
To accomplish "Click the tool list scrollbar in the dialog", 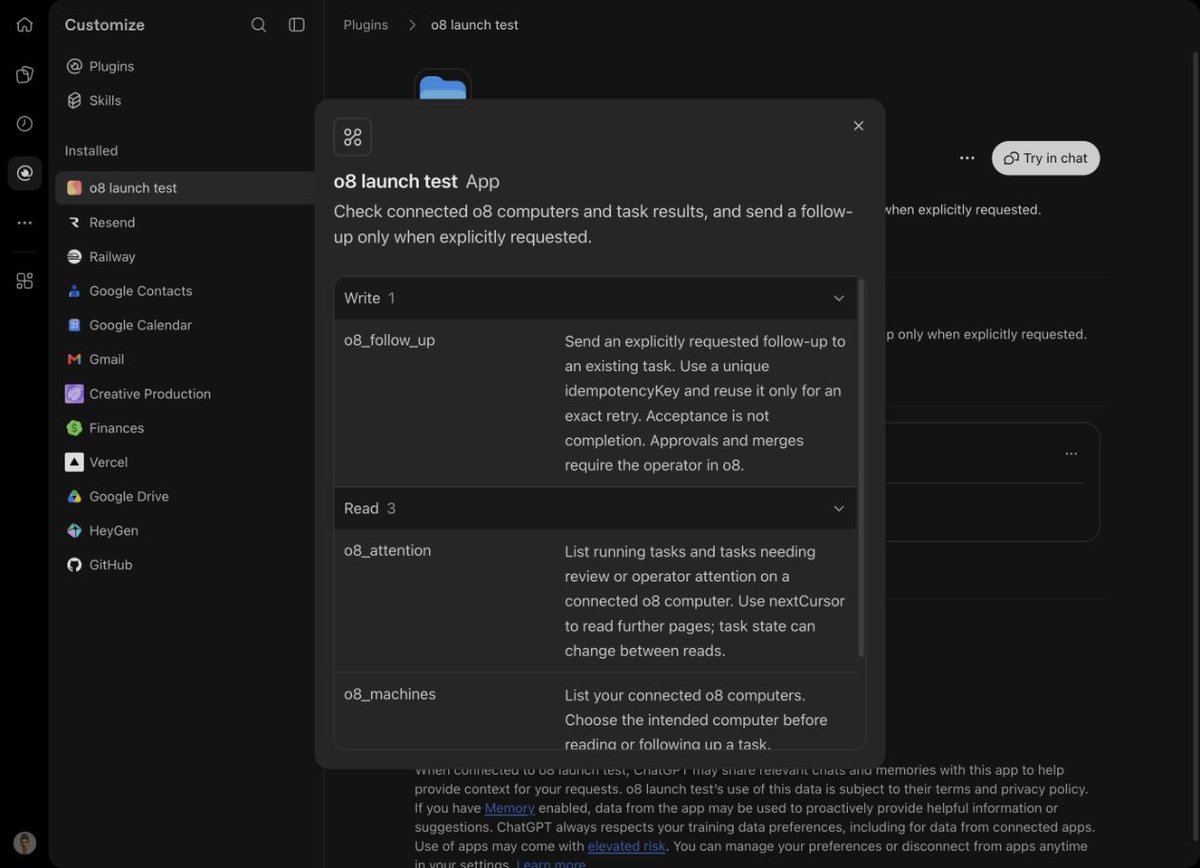I will [x=861, y=468].
